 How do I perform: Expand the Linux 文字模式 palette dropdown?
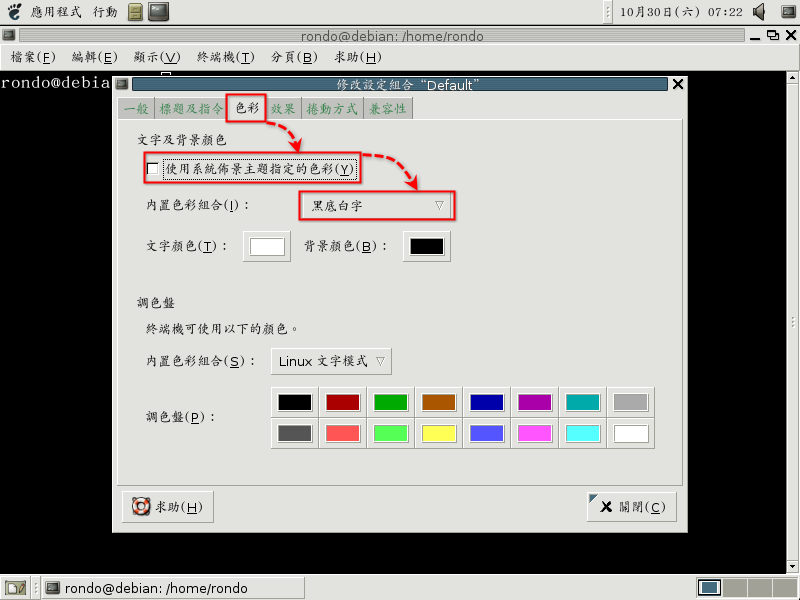pos(331,361)
